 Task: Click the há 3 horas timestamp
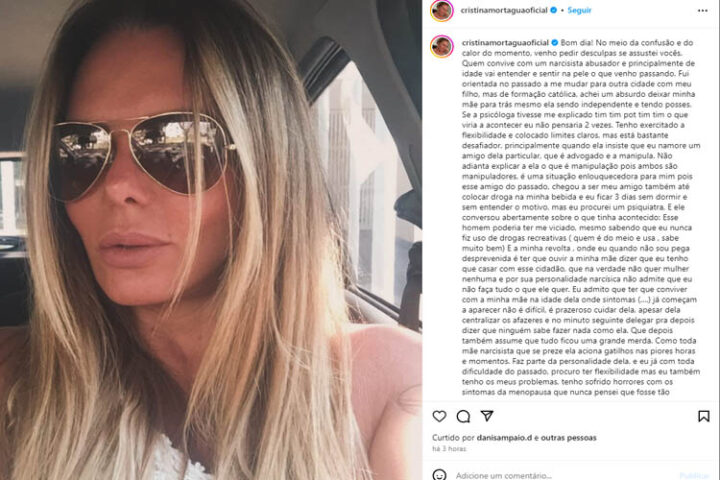click(x=449, y=449)
